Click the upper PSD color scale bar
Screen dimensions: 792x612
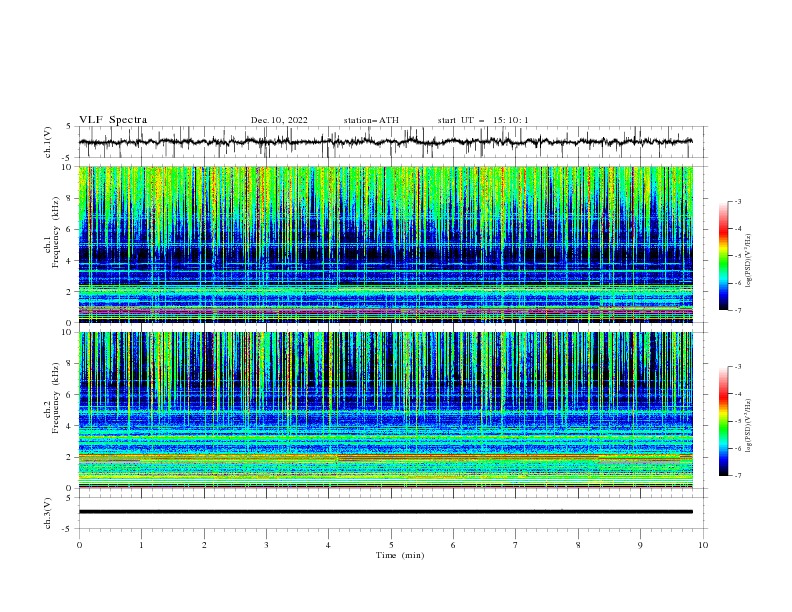(x=723, y=256)
